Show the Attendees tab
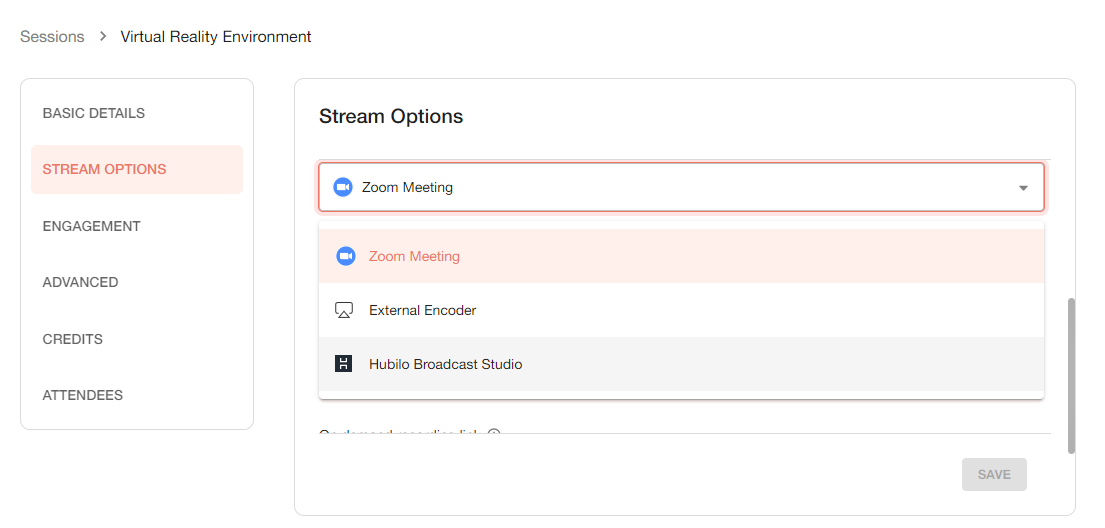Screen dimensions: 1105x528 pos(83,395)
